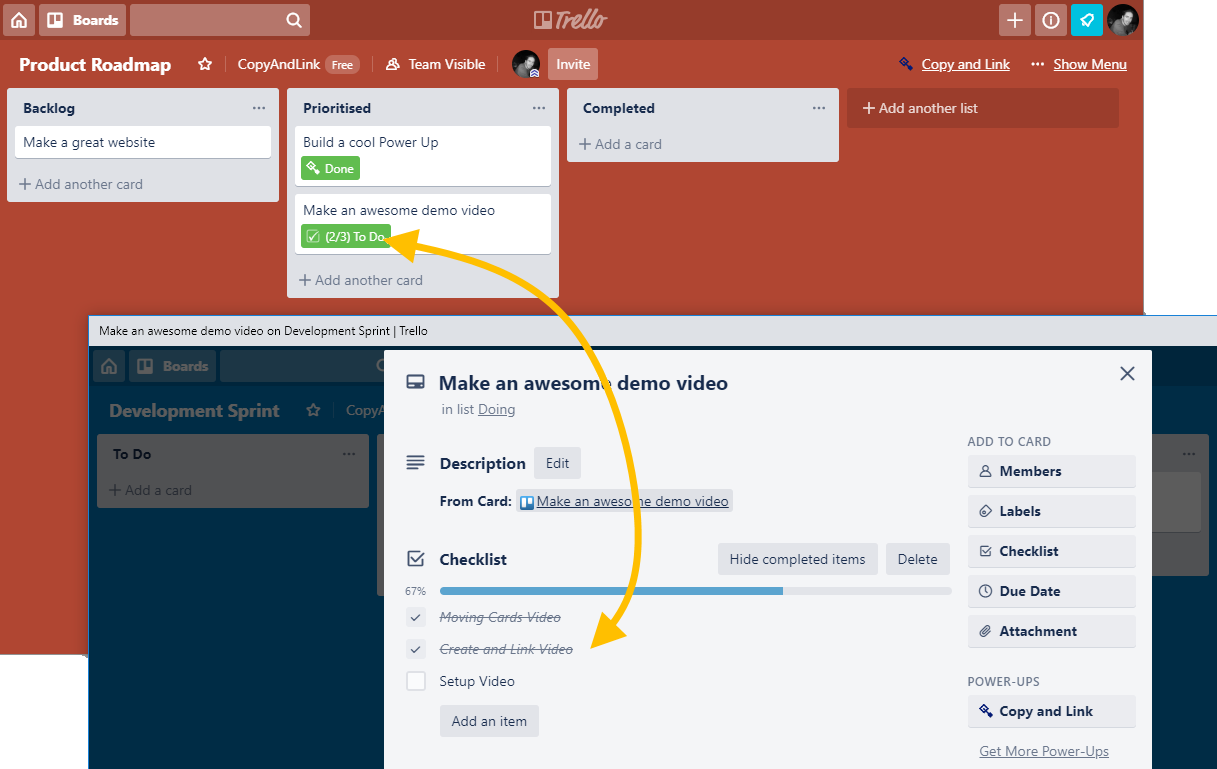This screenshot has height=769, width=1217.
Task: Open Members in Add to Card
Action: pyautogui.click(x=1052, y=471)
